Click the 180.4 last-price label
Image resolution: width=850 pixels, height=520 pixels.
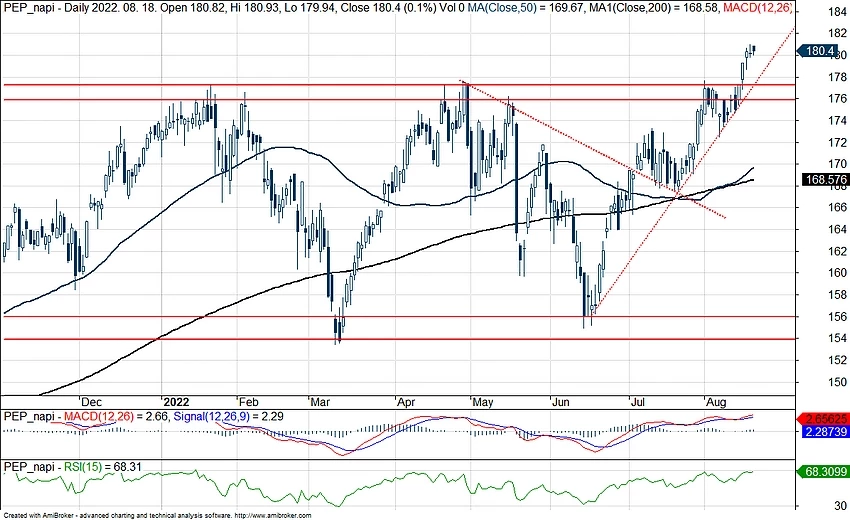coord(819,51)
